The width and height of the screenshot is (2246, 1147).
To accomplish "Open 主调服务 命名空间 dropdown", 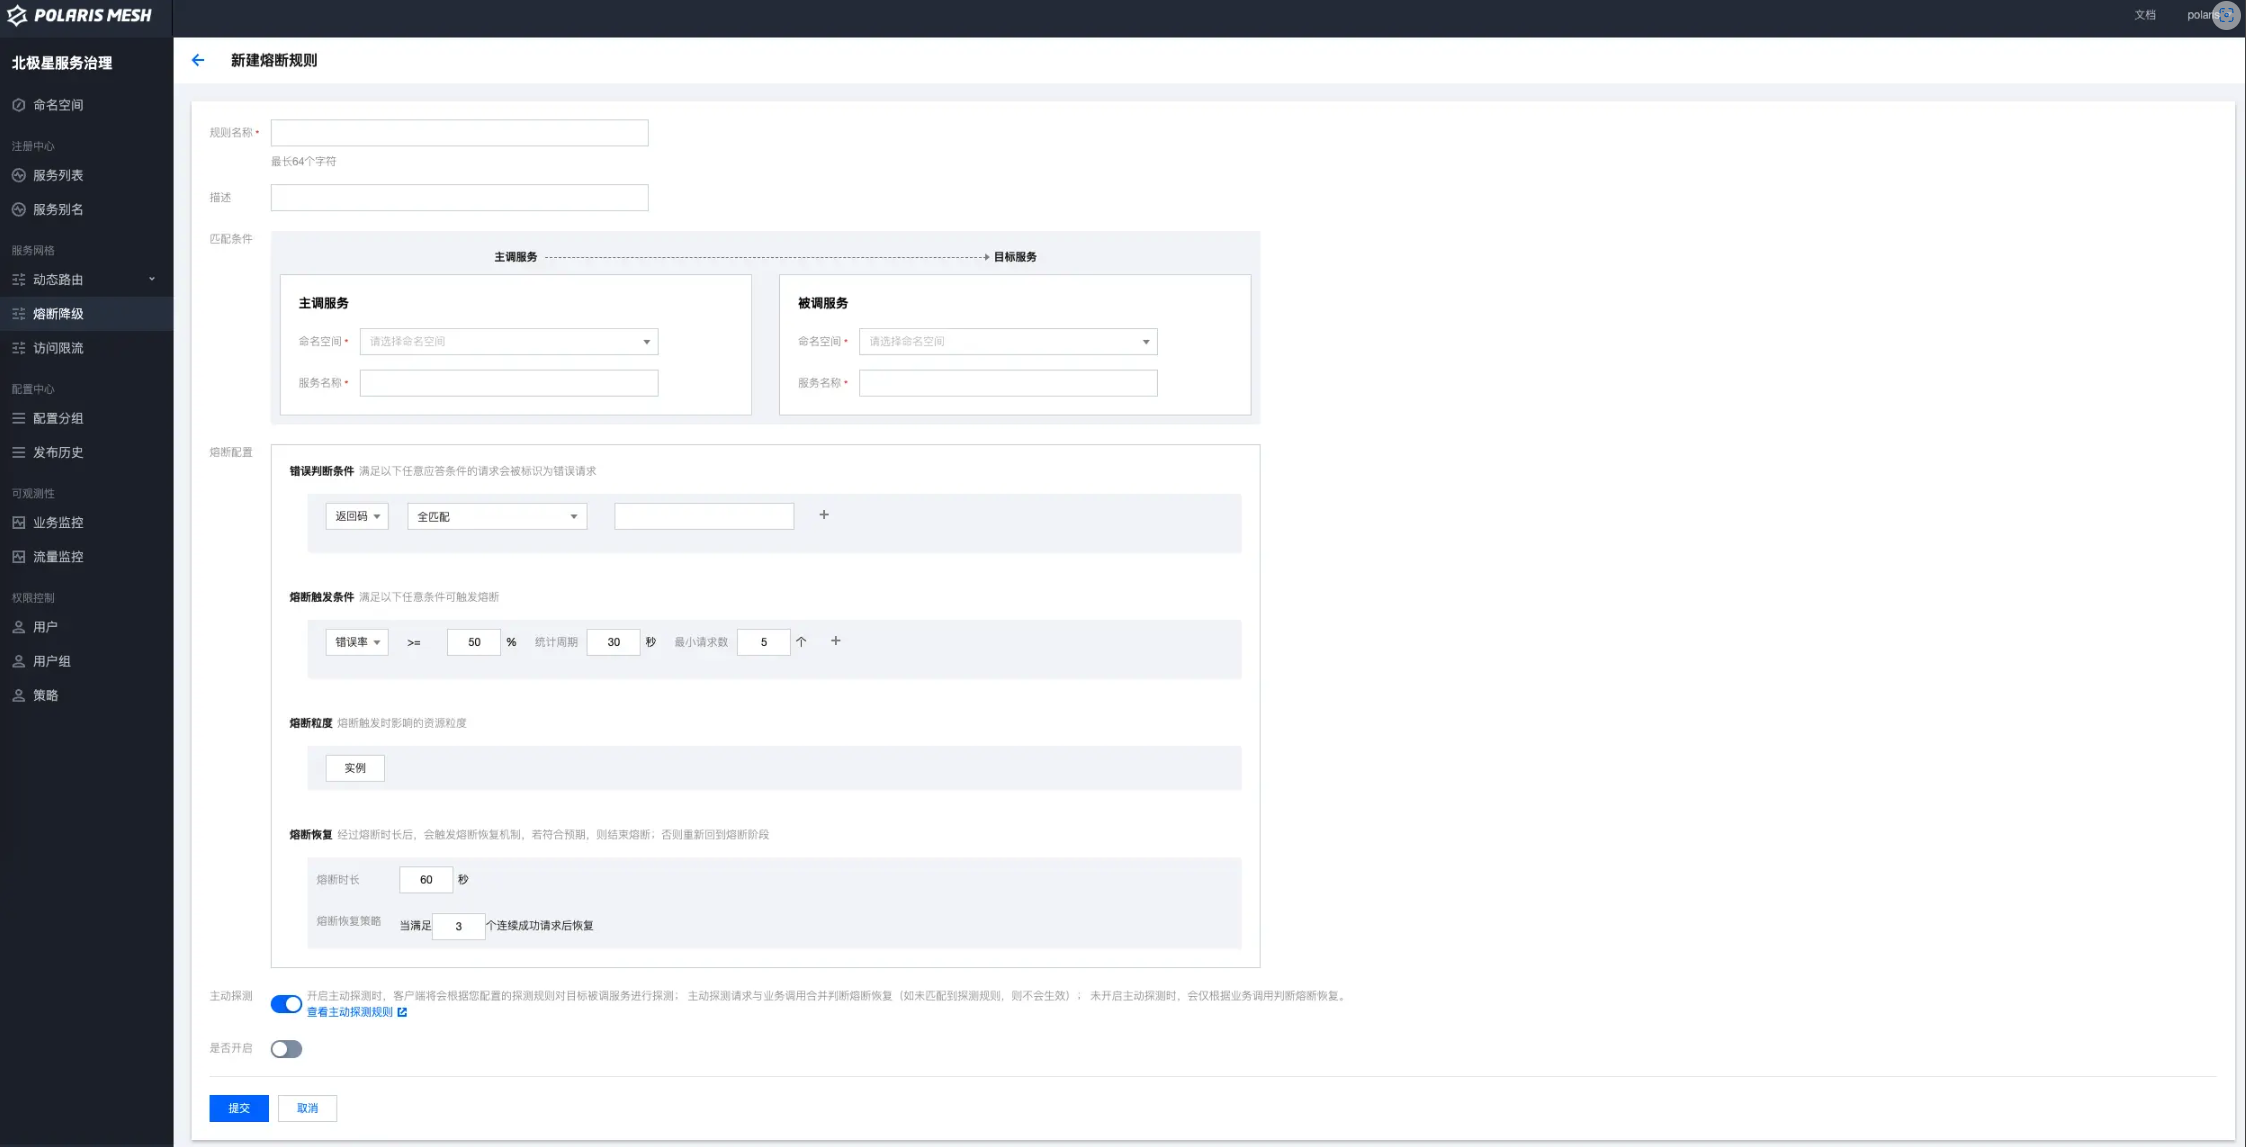I will [x=509, y=341].
